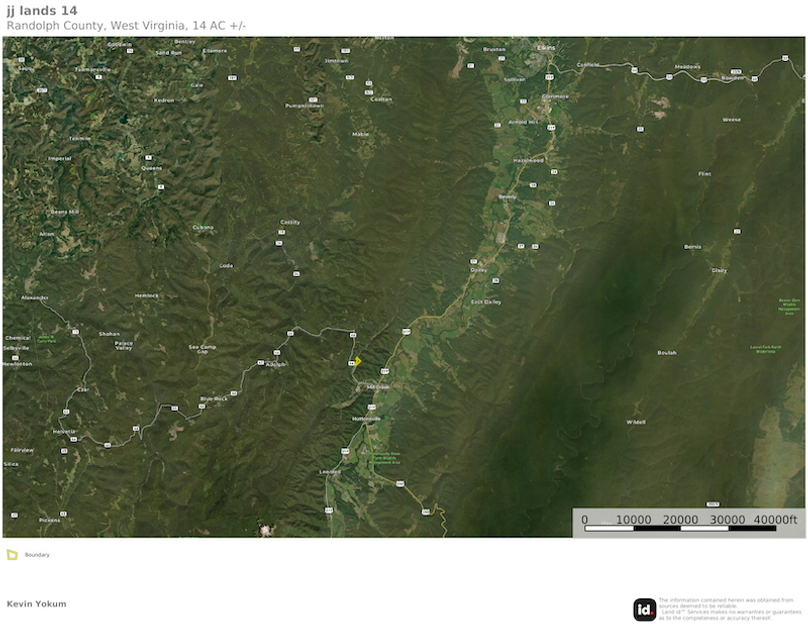808x624 pixels.
Task: Click the US 250 highway shield near Mill Creek
Action: 384,370
